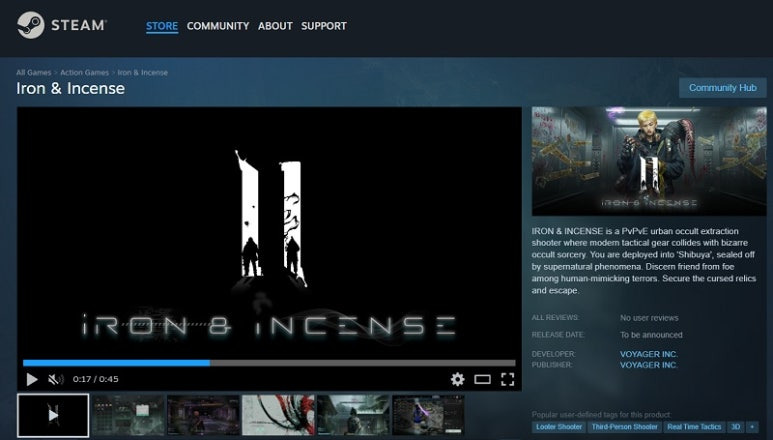Open the COMMUNITY menu
Image resolution: width=773 pixels, height=440 pixels.
tap(218, 26)
